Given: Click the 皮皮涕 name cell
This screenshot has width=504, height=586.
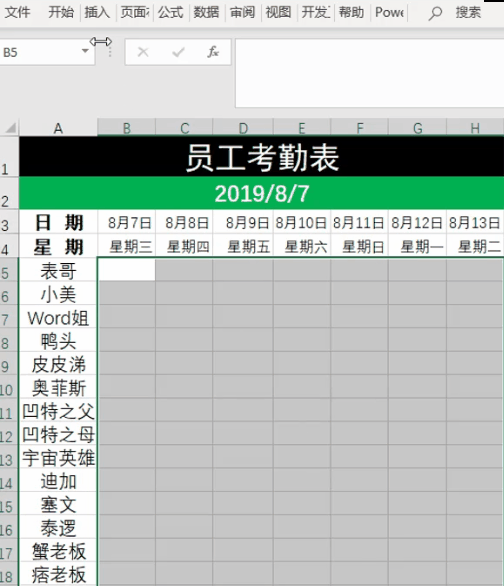Looking at the screenshot, I should point(58,364).
